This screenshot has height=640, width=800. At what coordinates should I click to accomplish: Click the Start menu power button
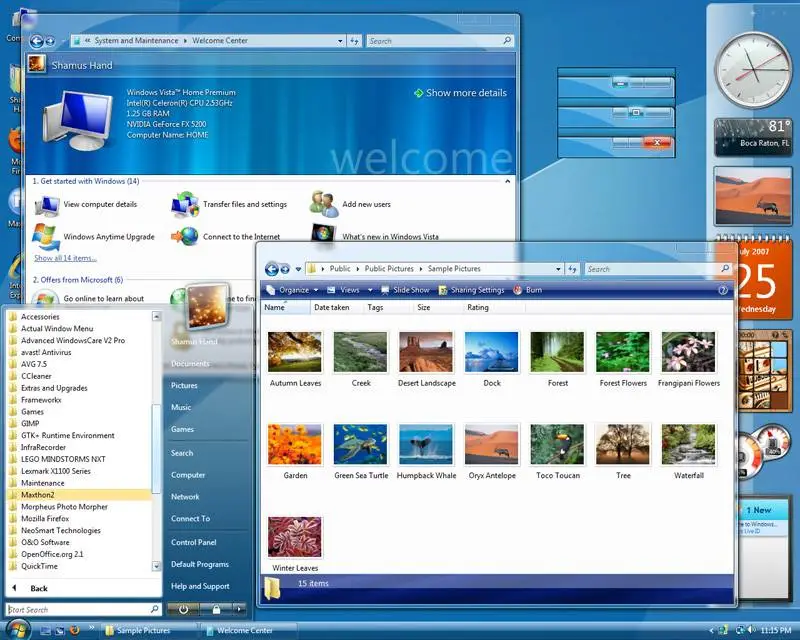point(183,609)
